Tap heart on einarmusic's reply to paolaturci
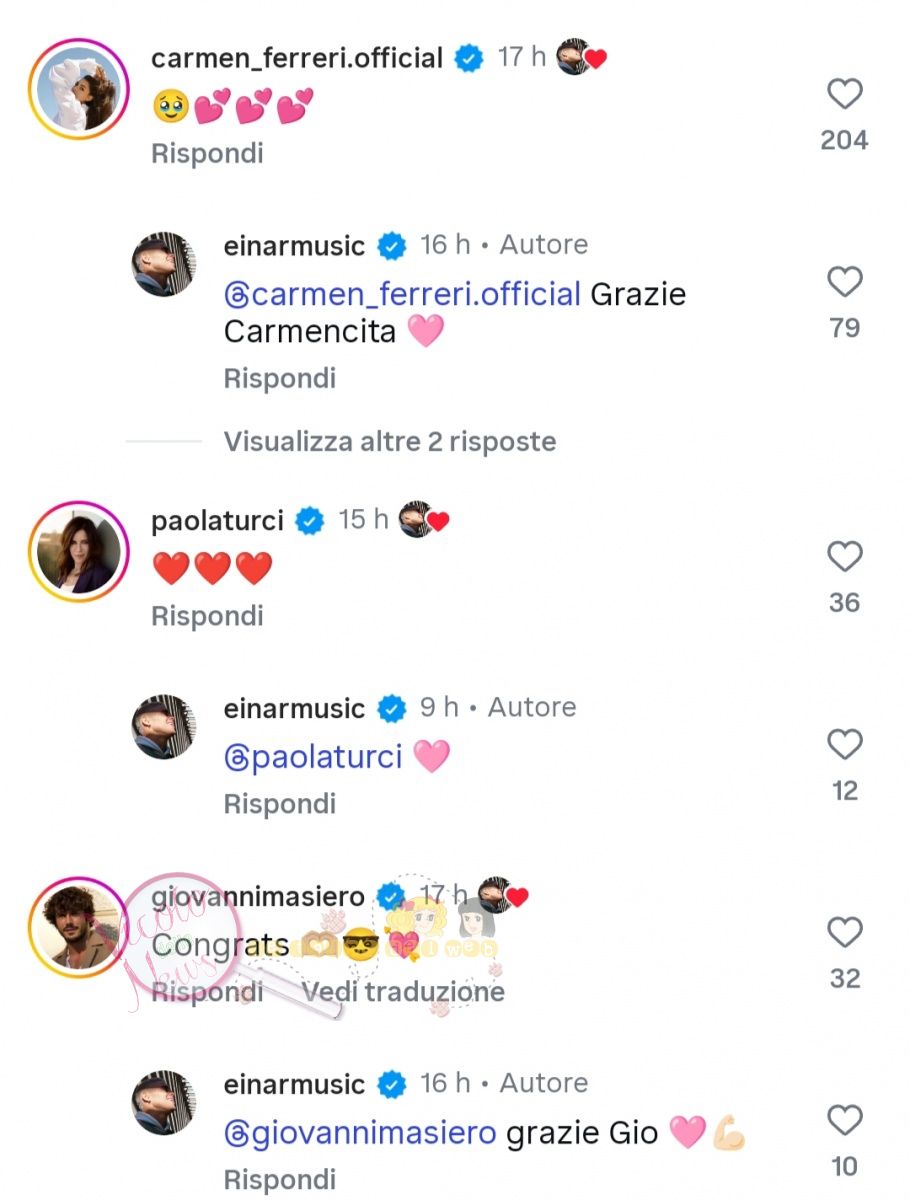910x1200 pixels. pos(845,745)
